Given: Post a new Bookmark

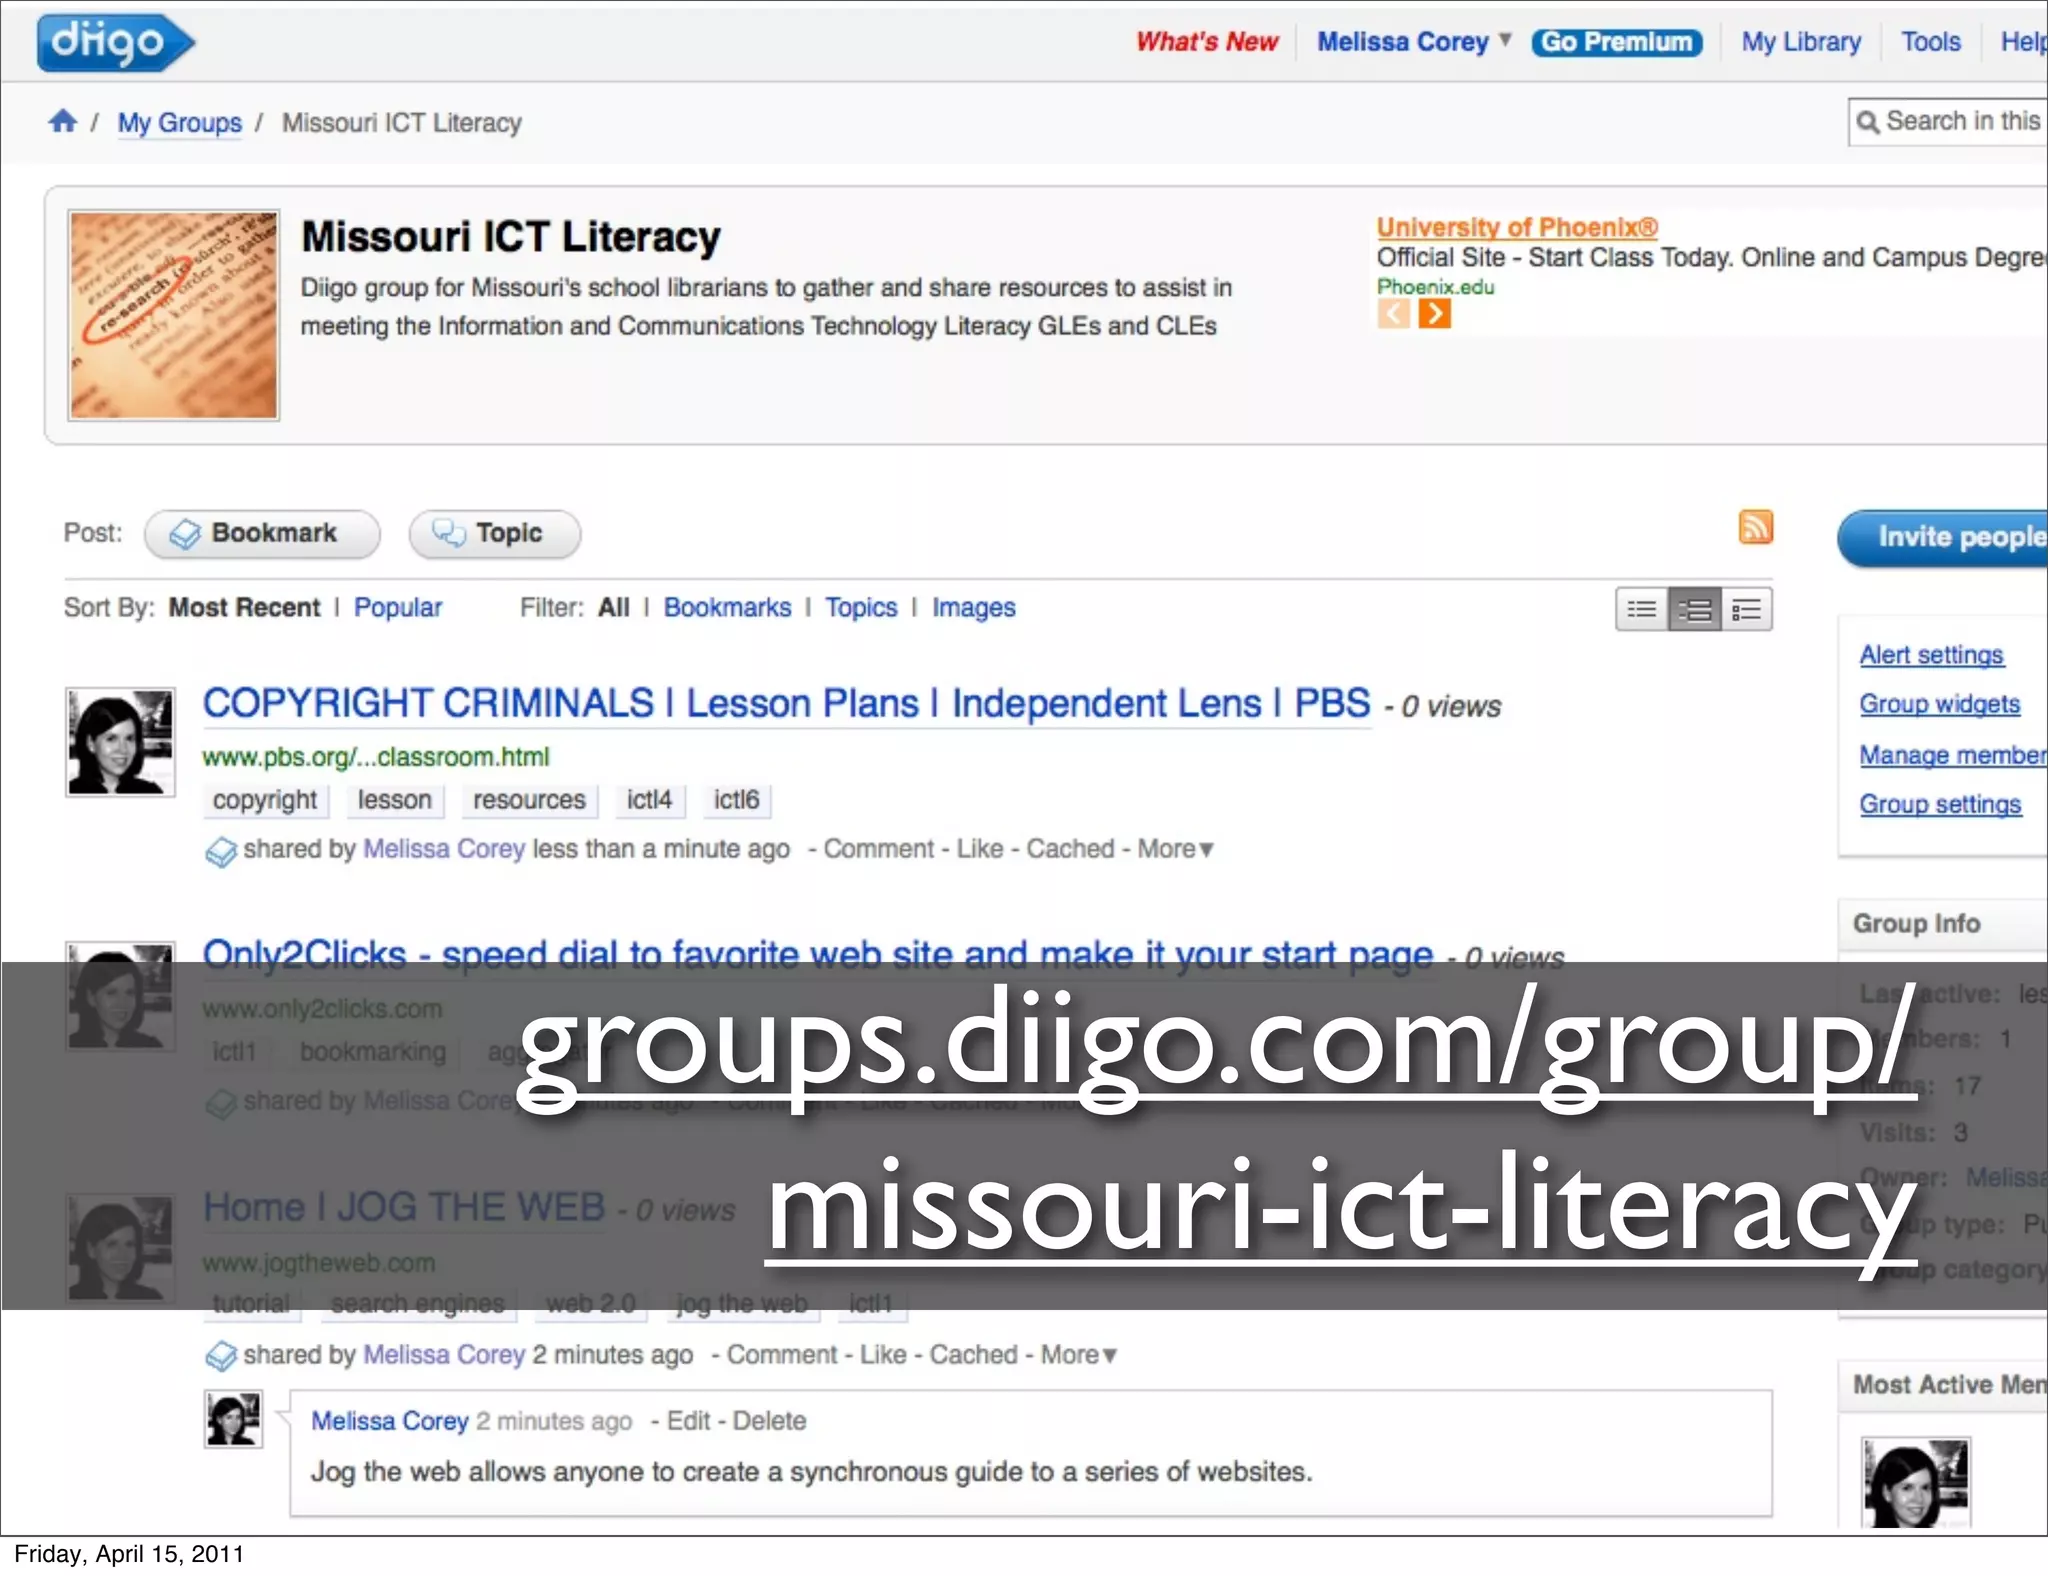Looking at the screenshot, I should pos(262,533).
